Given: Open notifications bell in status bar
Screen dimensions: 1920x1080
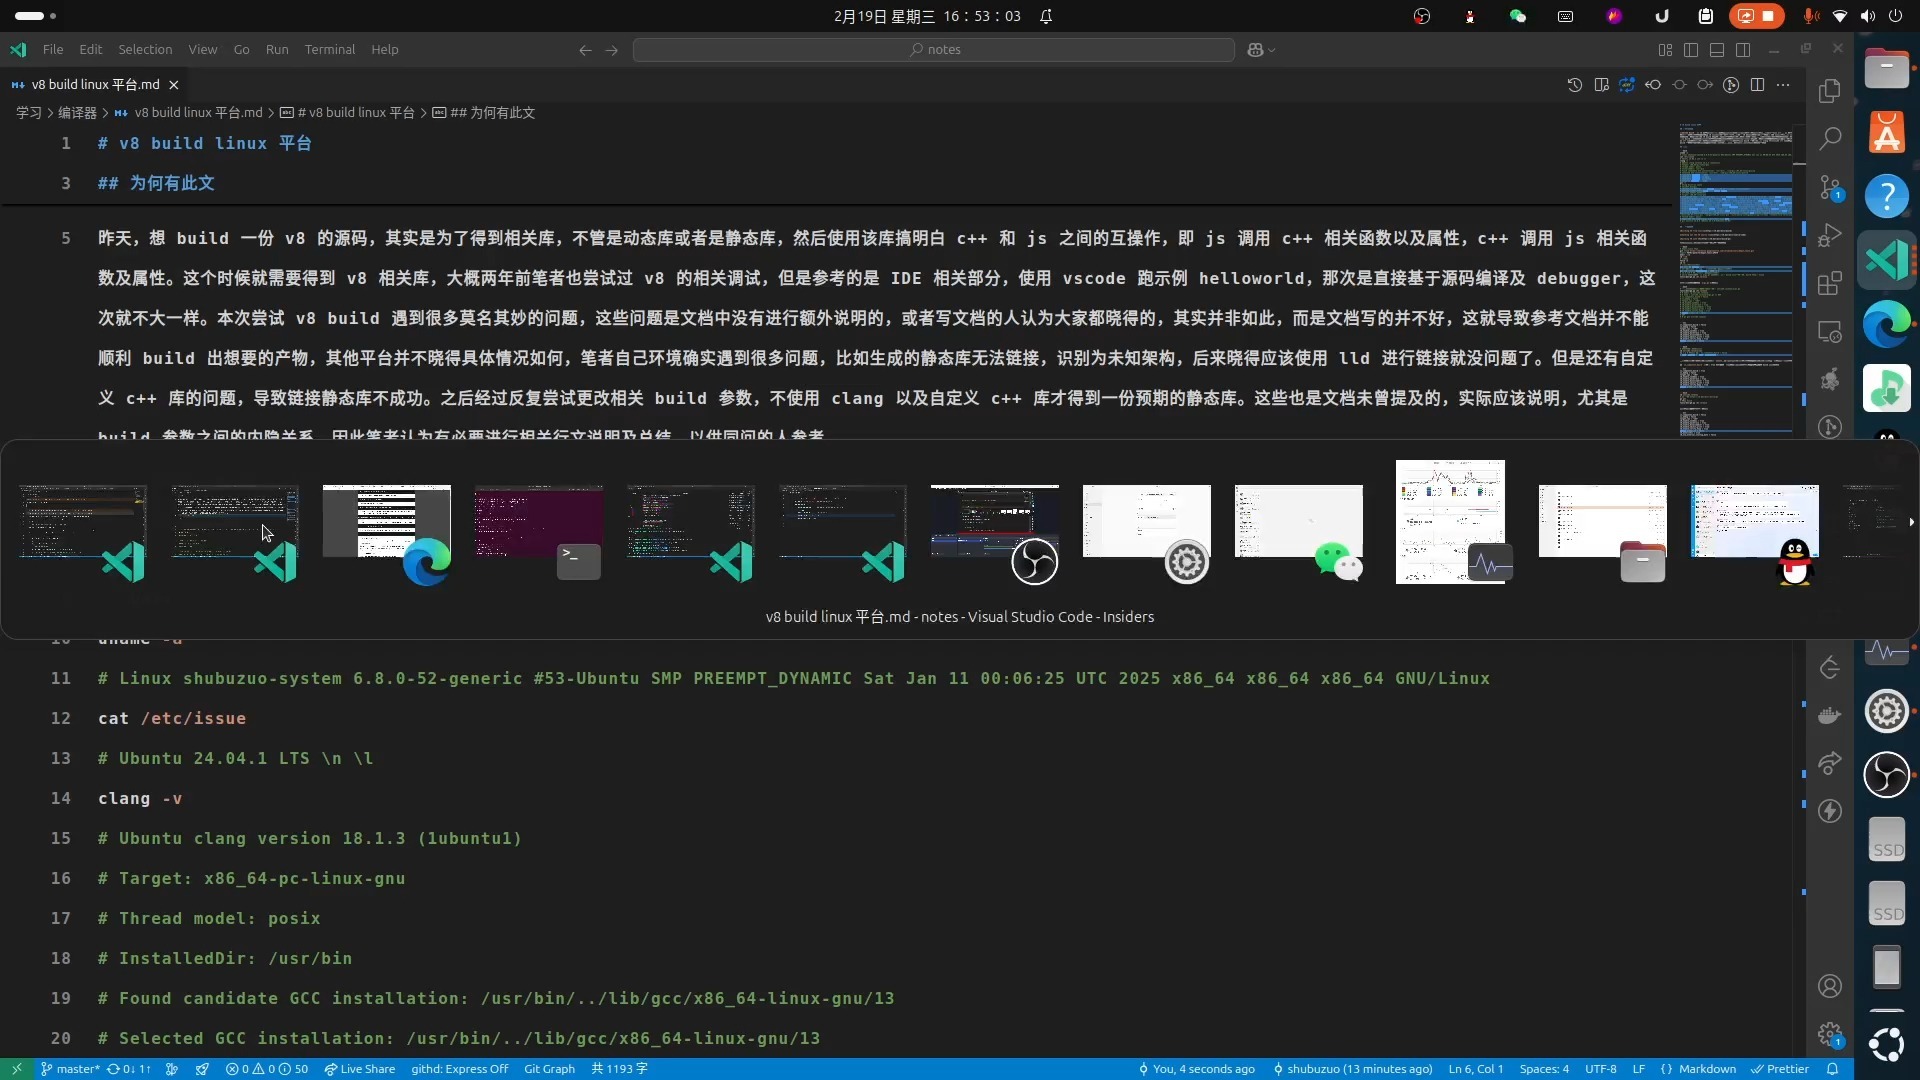Looking at the screenshot, I should pos(1833,1069).
